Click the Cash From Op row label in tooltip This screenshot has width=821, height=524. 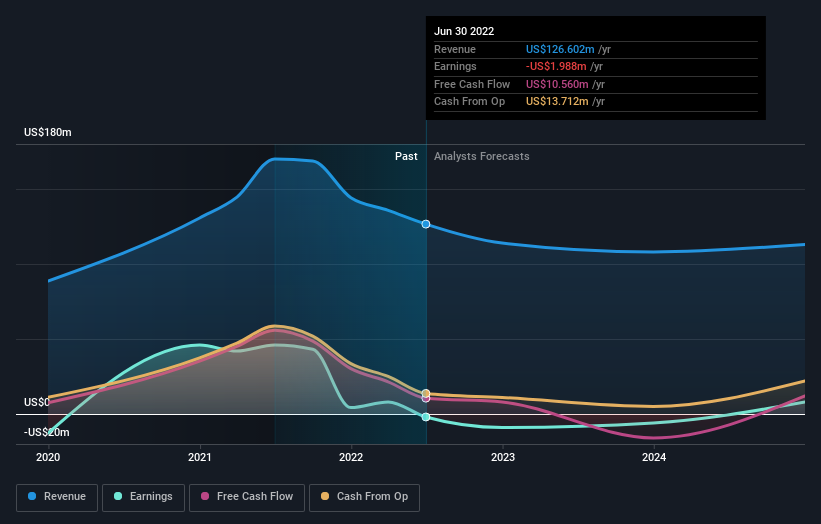point(469,102)
